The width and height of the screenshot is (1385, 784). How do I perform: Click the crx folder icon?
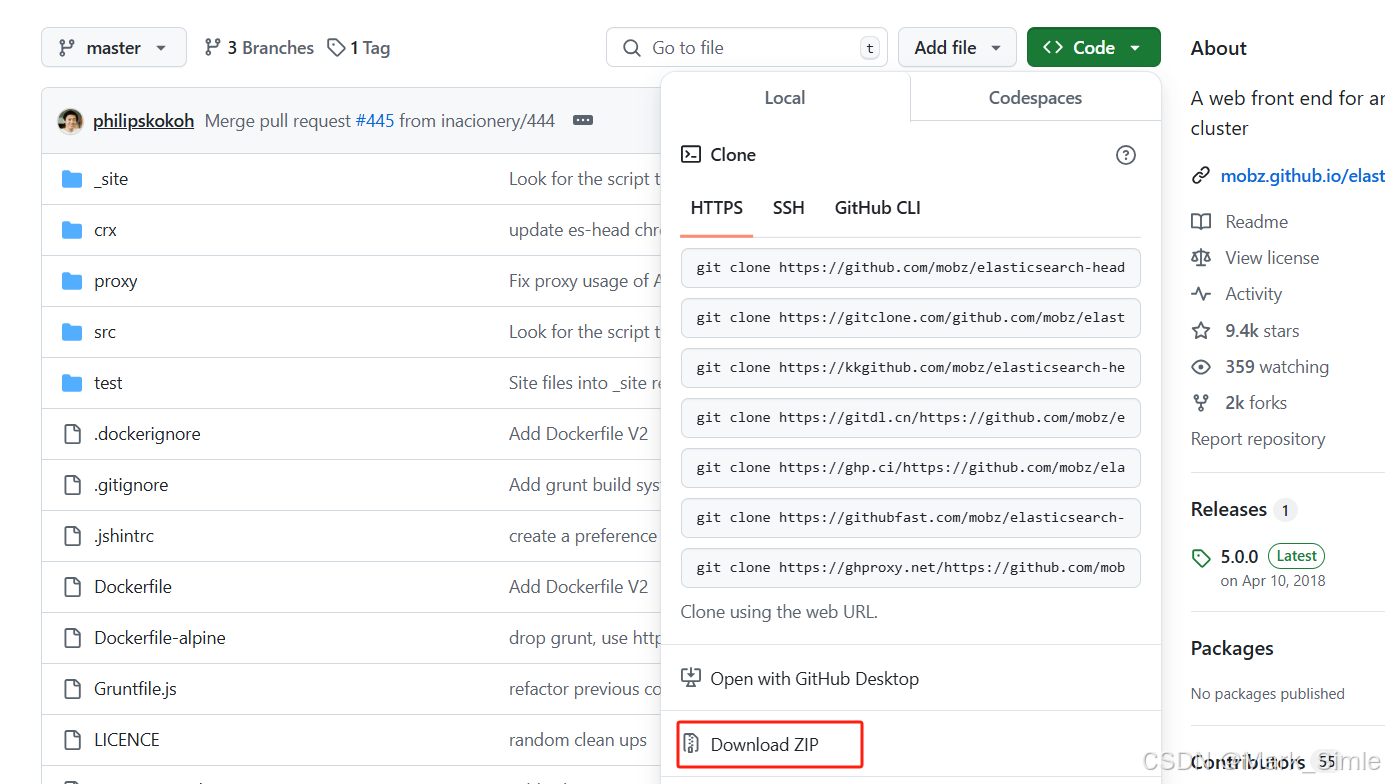72,230
